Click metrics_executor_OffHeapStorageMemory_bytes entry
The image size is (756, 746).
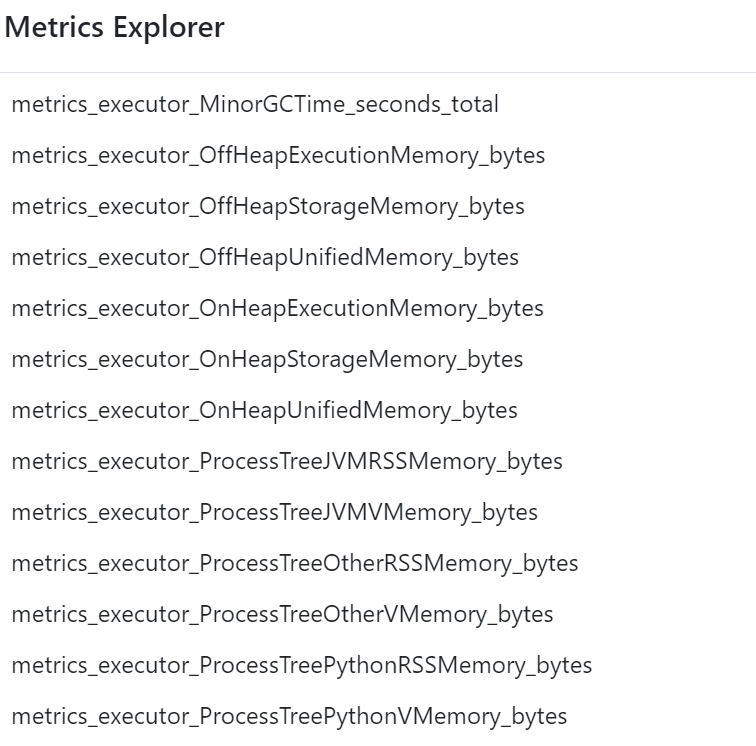(x=267, y=206)
